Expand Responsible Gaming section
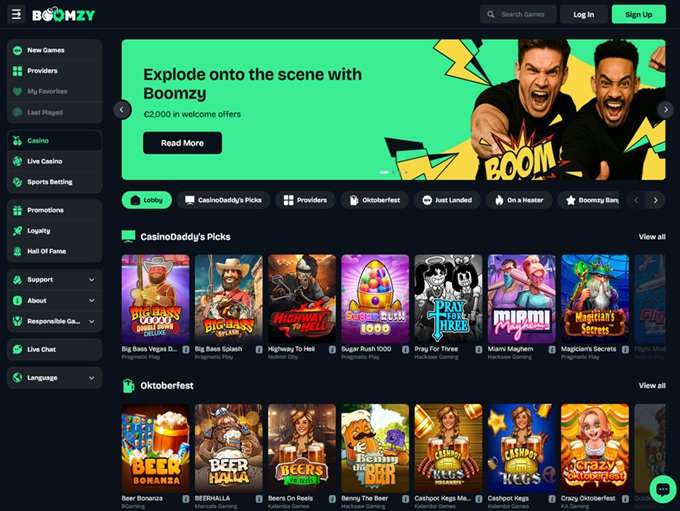This screenshot has height=511, width=680. [55, 321]
